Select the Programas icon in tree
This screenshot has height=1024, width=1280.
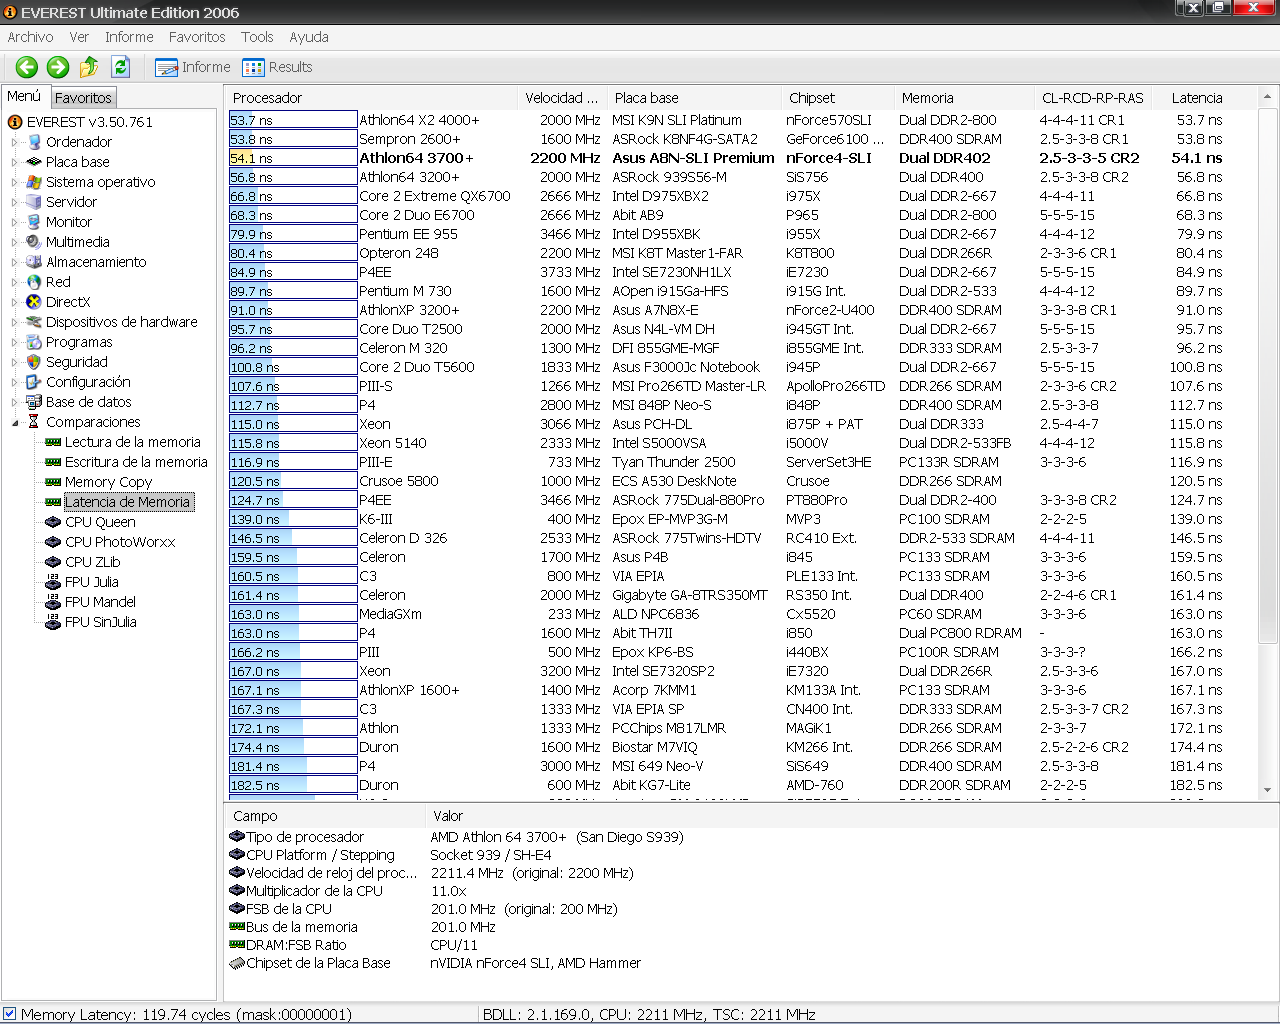tap(34, 342)
